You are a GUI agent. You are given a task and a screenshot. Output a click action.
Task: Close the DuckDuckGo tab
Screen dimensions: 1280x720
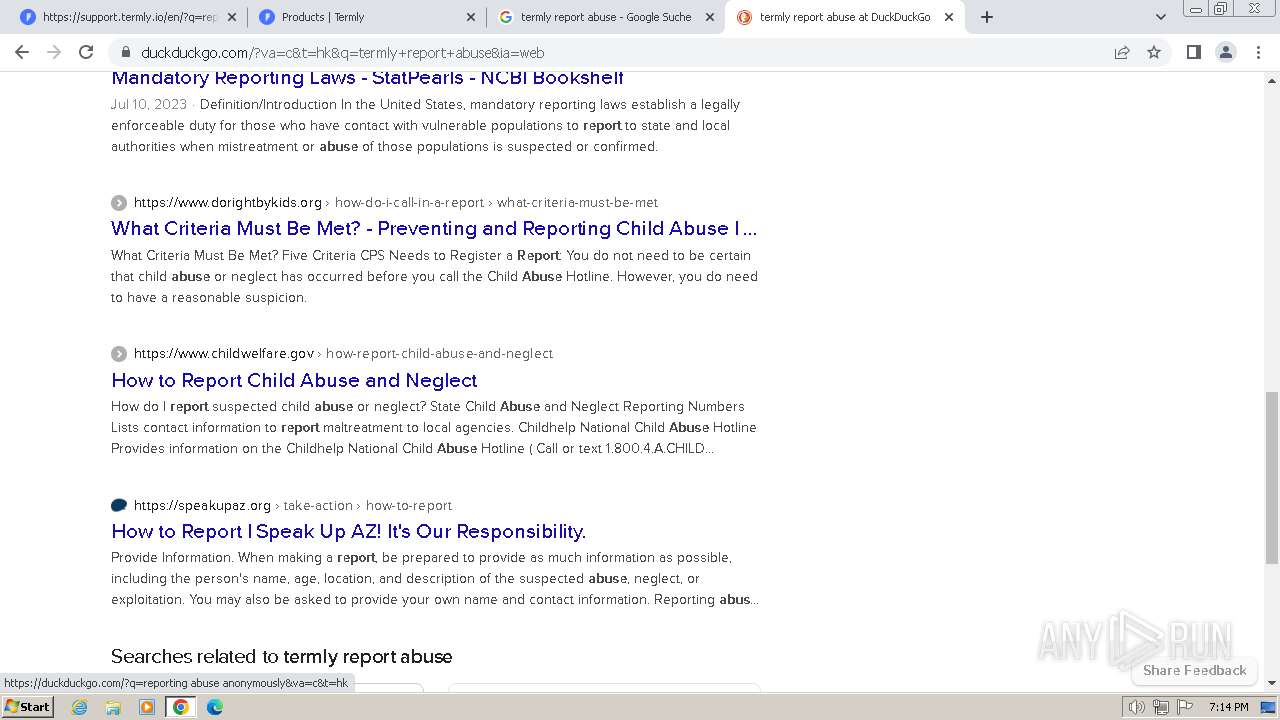[x=949, y=17]
